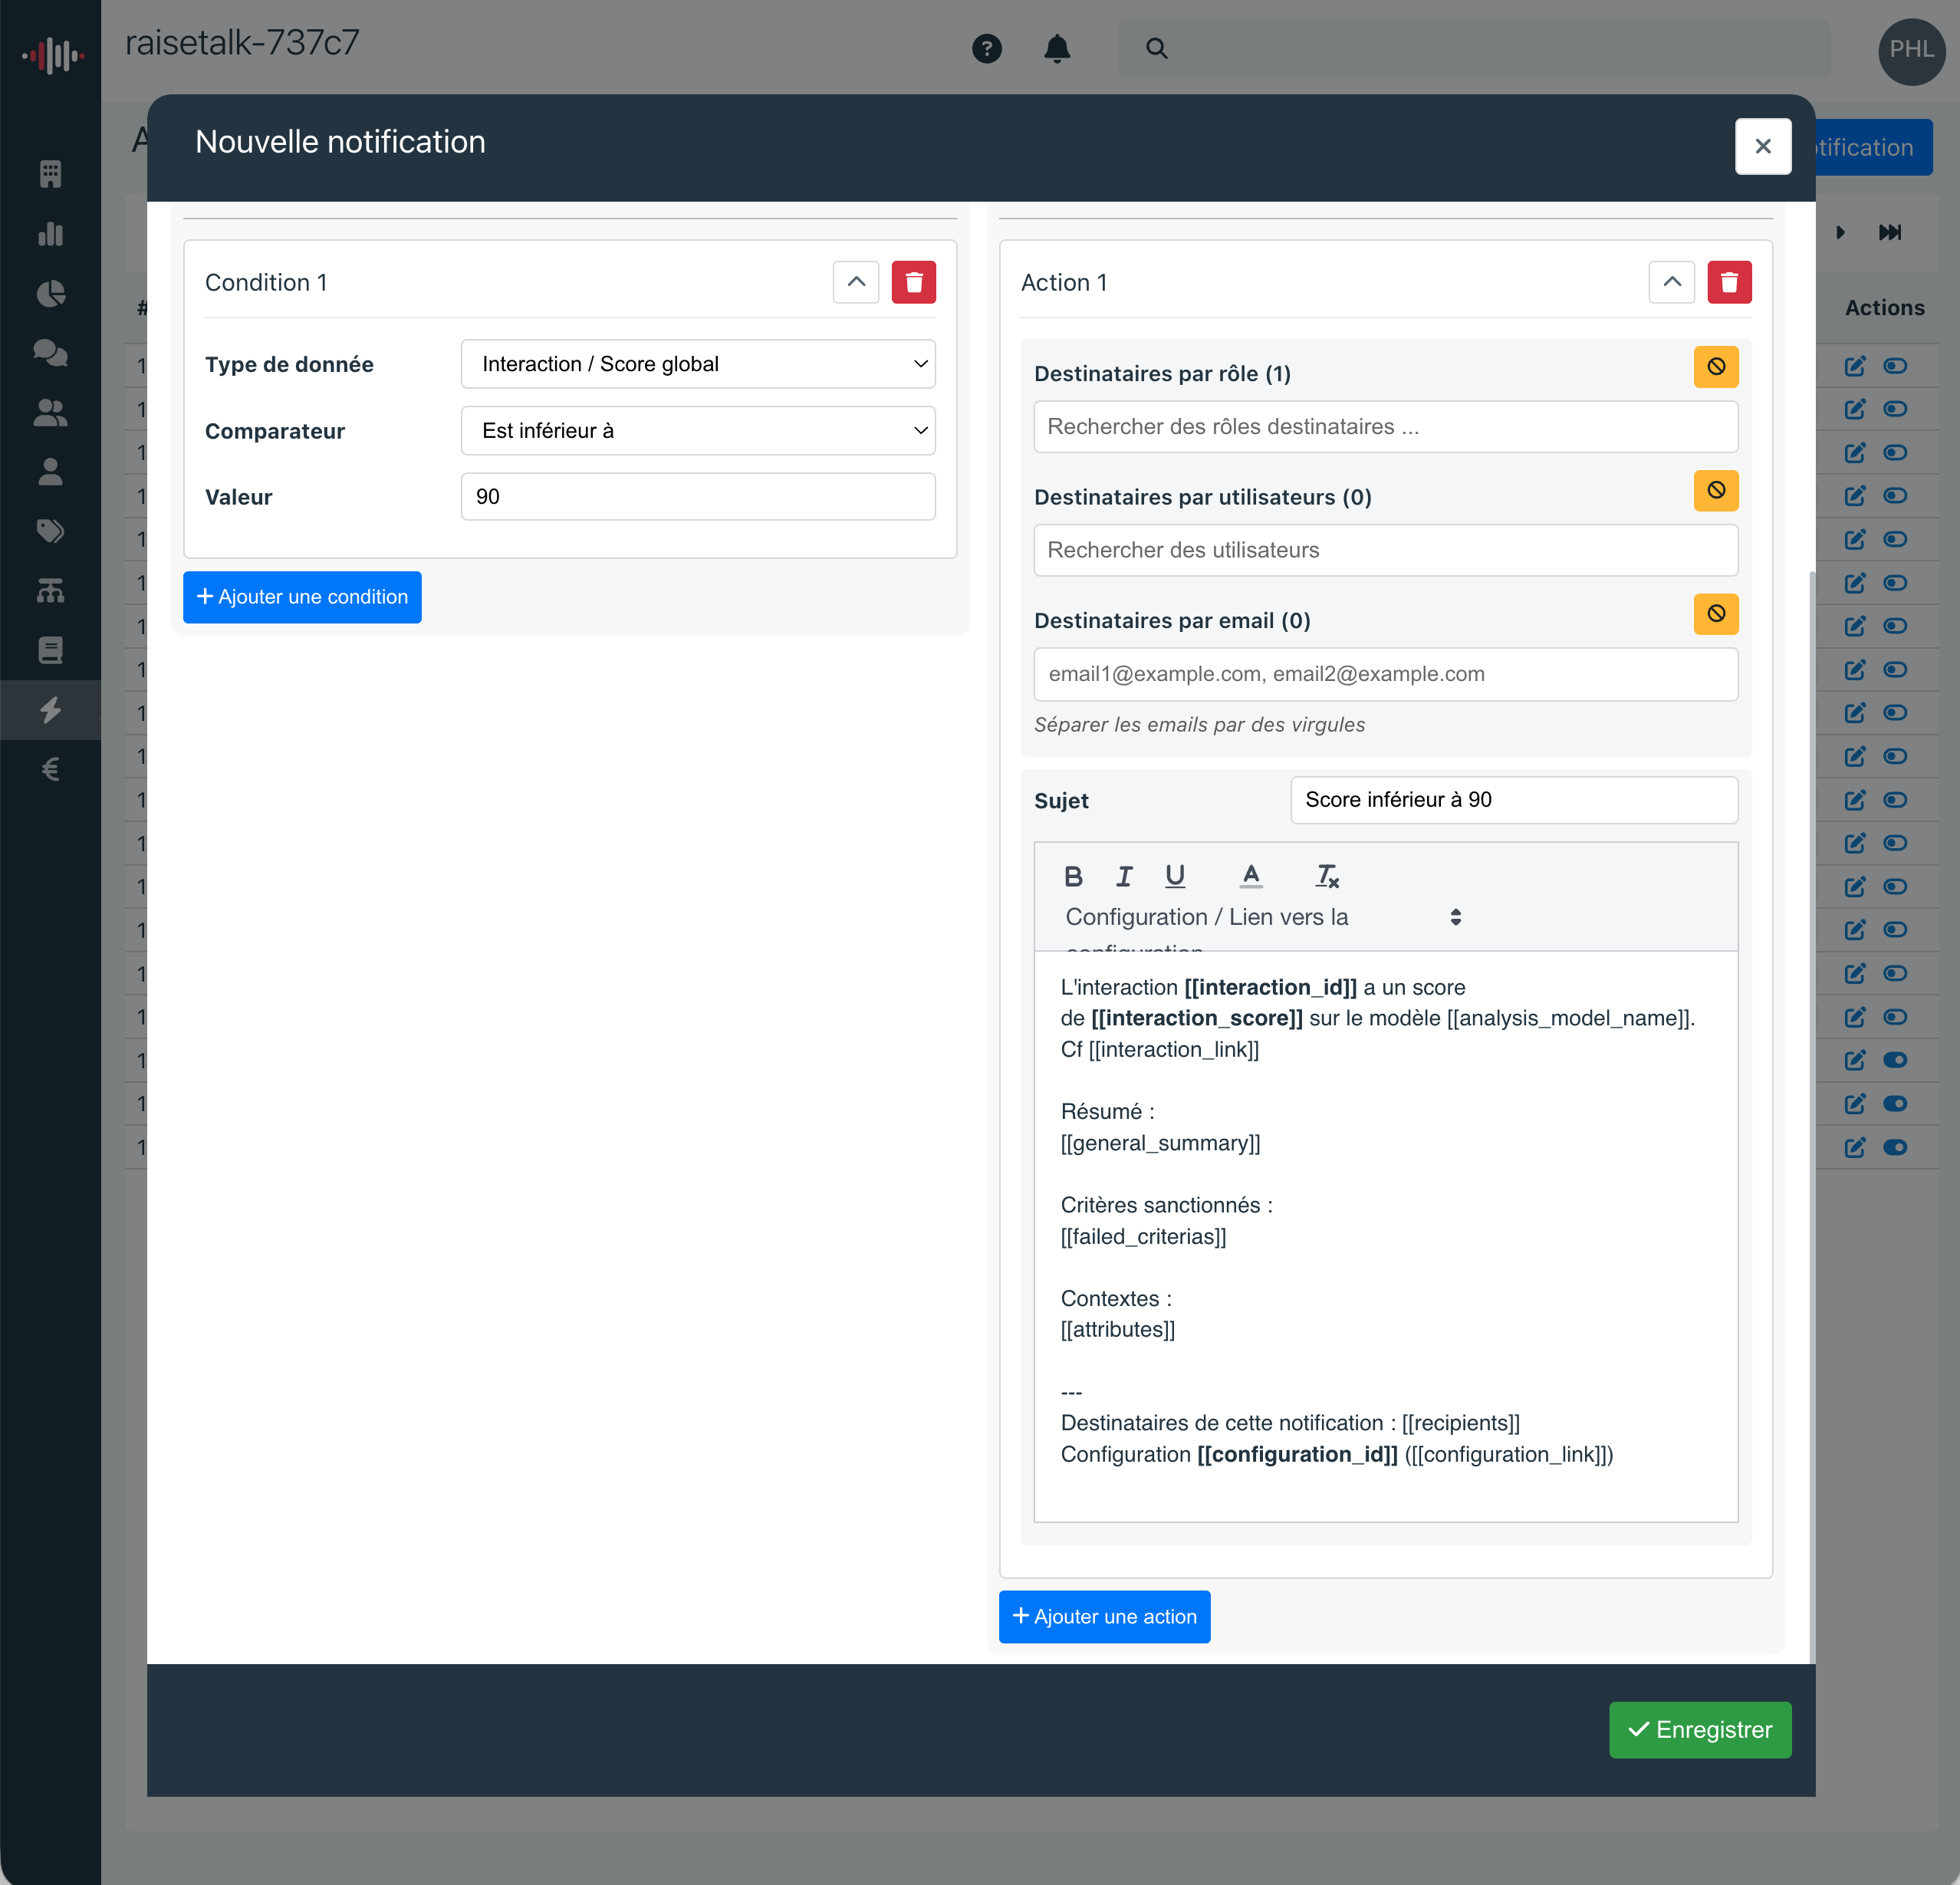Open the help menu with the question mark

tap(987, 48)
